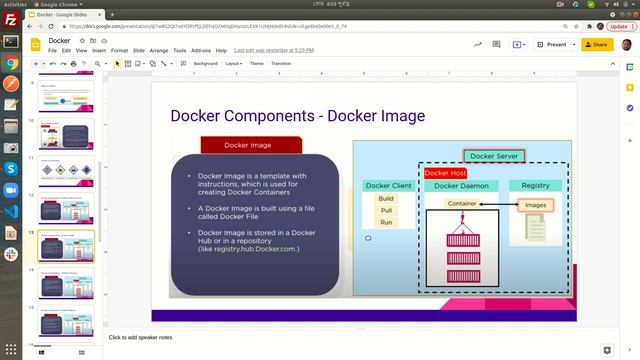Select the Text box tool
The width and height of the screenshot is (640, 360).
coord(128,64)
